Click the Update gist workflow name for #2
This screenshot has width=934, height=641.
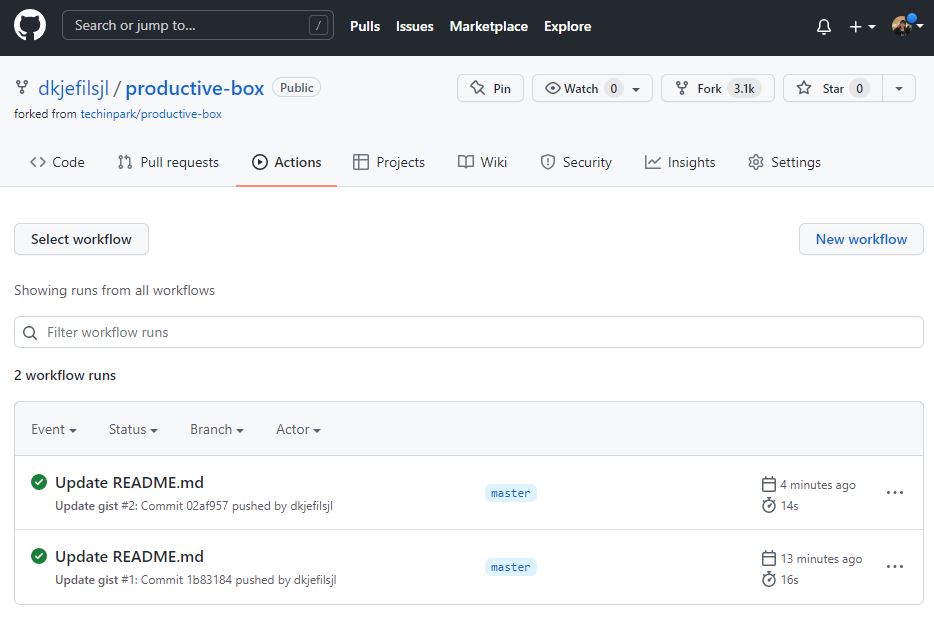(86, 506)
